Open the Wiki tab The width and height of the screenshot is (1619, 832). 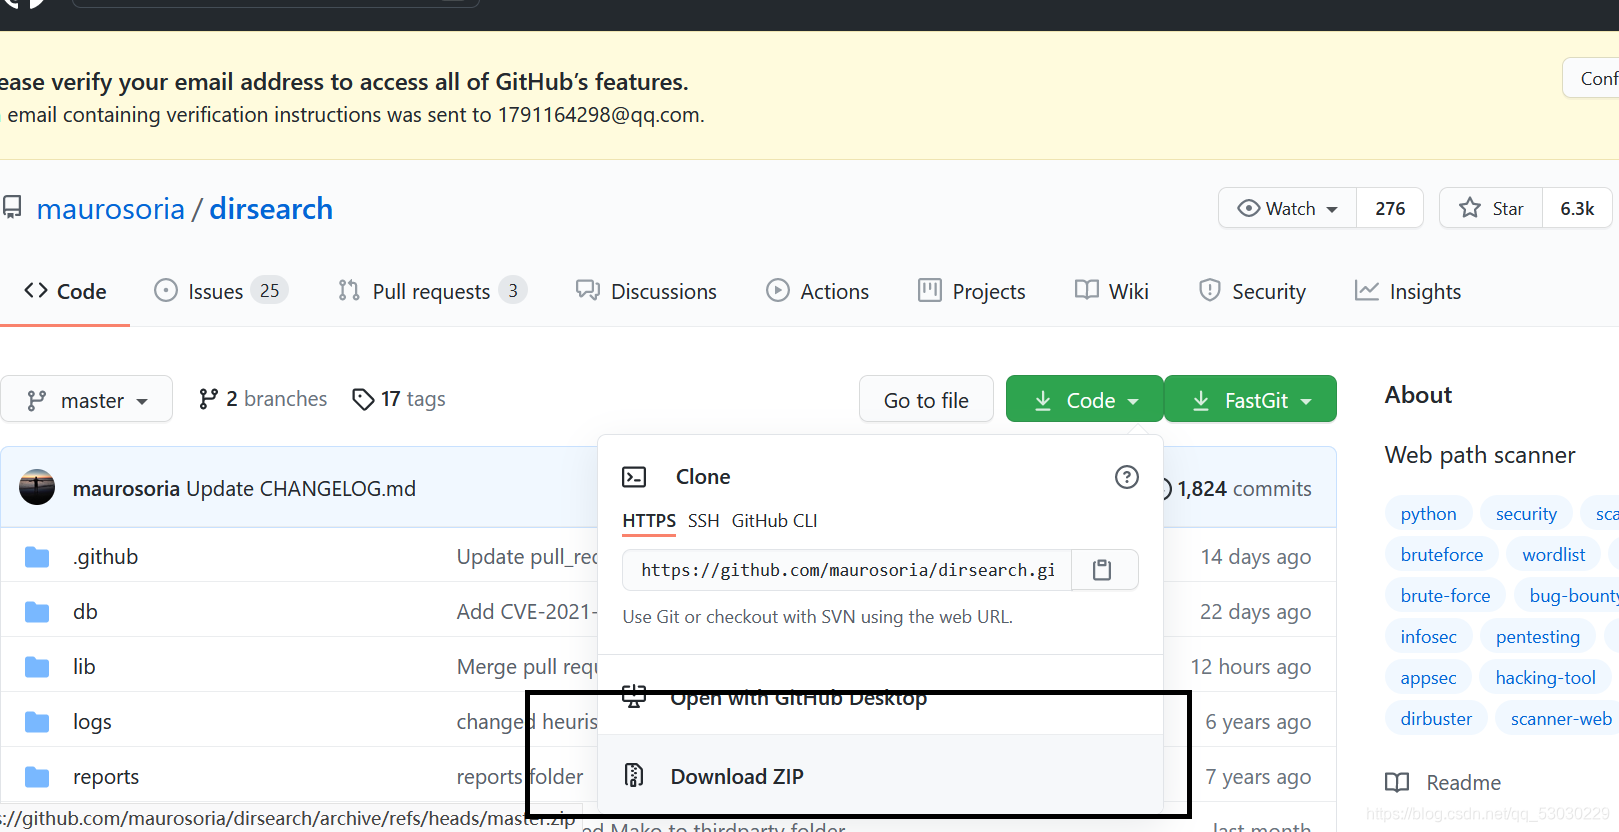[1111, 291]
